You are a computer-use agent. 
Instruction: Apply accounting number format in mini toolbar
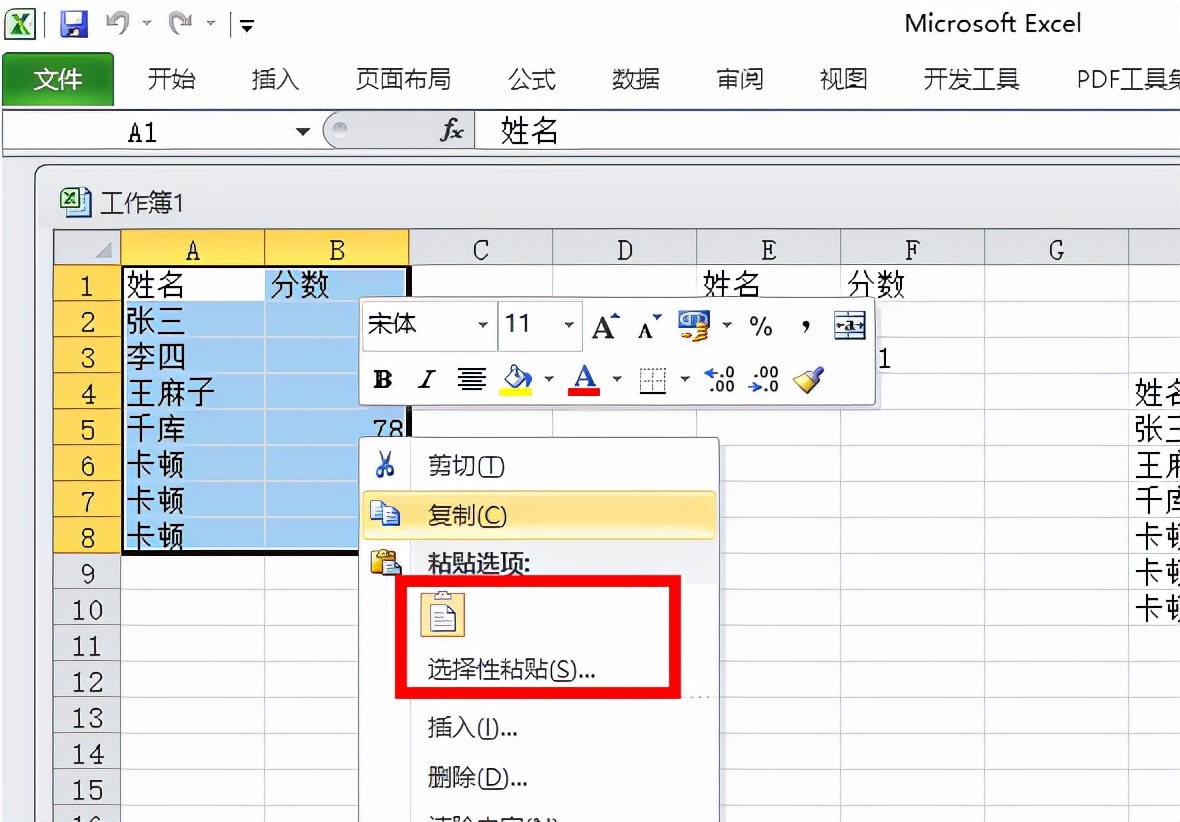click(x=693, y=326)
